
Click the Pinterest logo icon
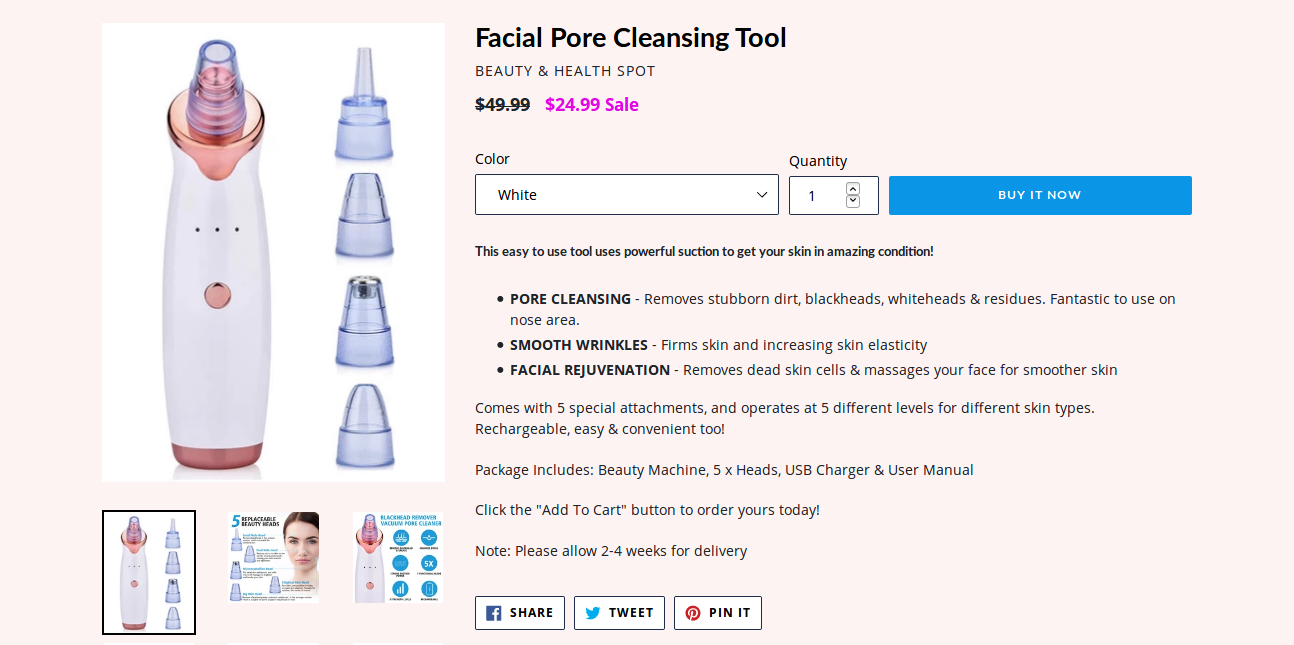tap(693, 613)
